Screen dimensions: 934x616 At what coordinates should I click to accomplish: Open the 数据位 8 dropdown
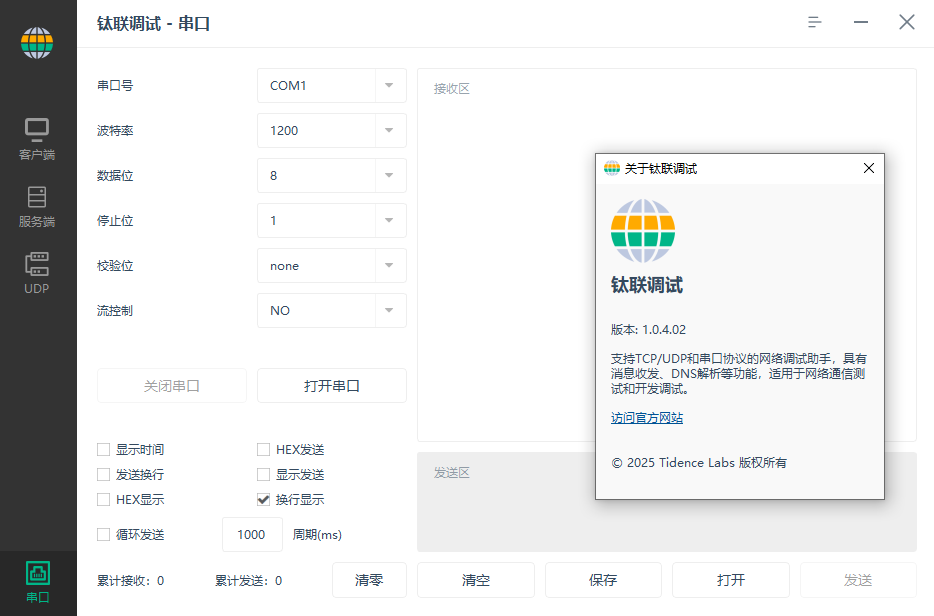point(332,176)
